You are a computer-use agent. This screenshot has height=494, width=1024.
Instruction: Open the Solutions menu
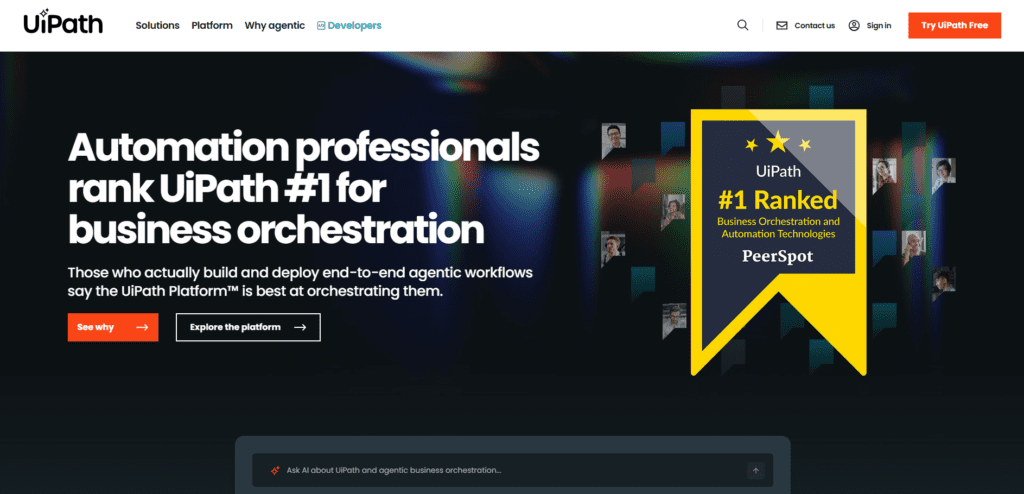tap(157, 25)
